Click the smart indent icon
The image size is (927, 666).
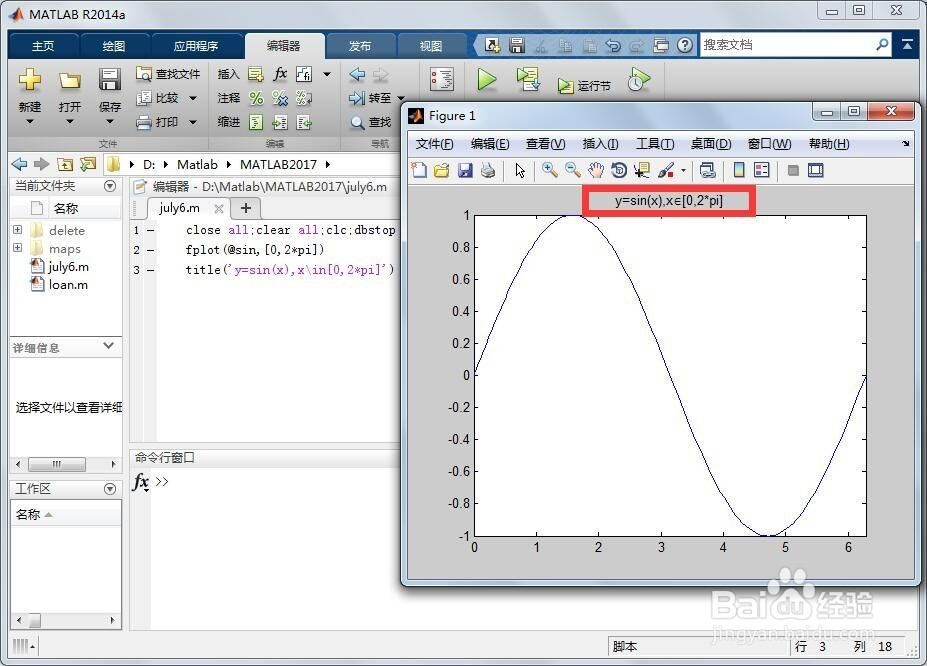point(256,122)
